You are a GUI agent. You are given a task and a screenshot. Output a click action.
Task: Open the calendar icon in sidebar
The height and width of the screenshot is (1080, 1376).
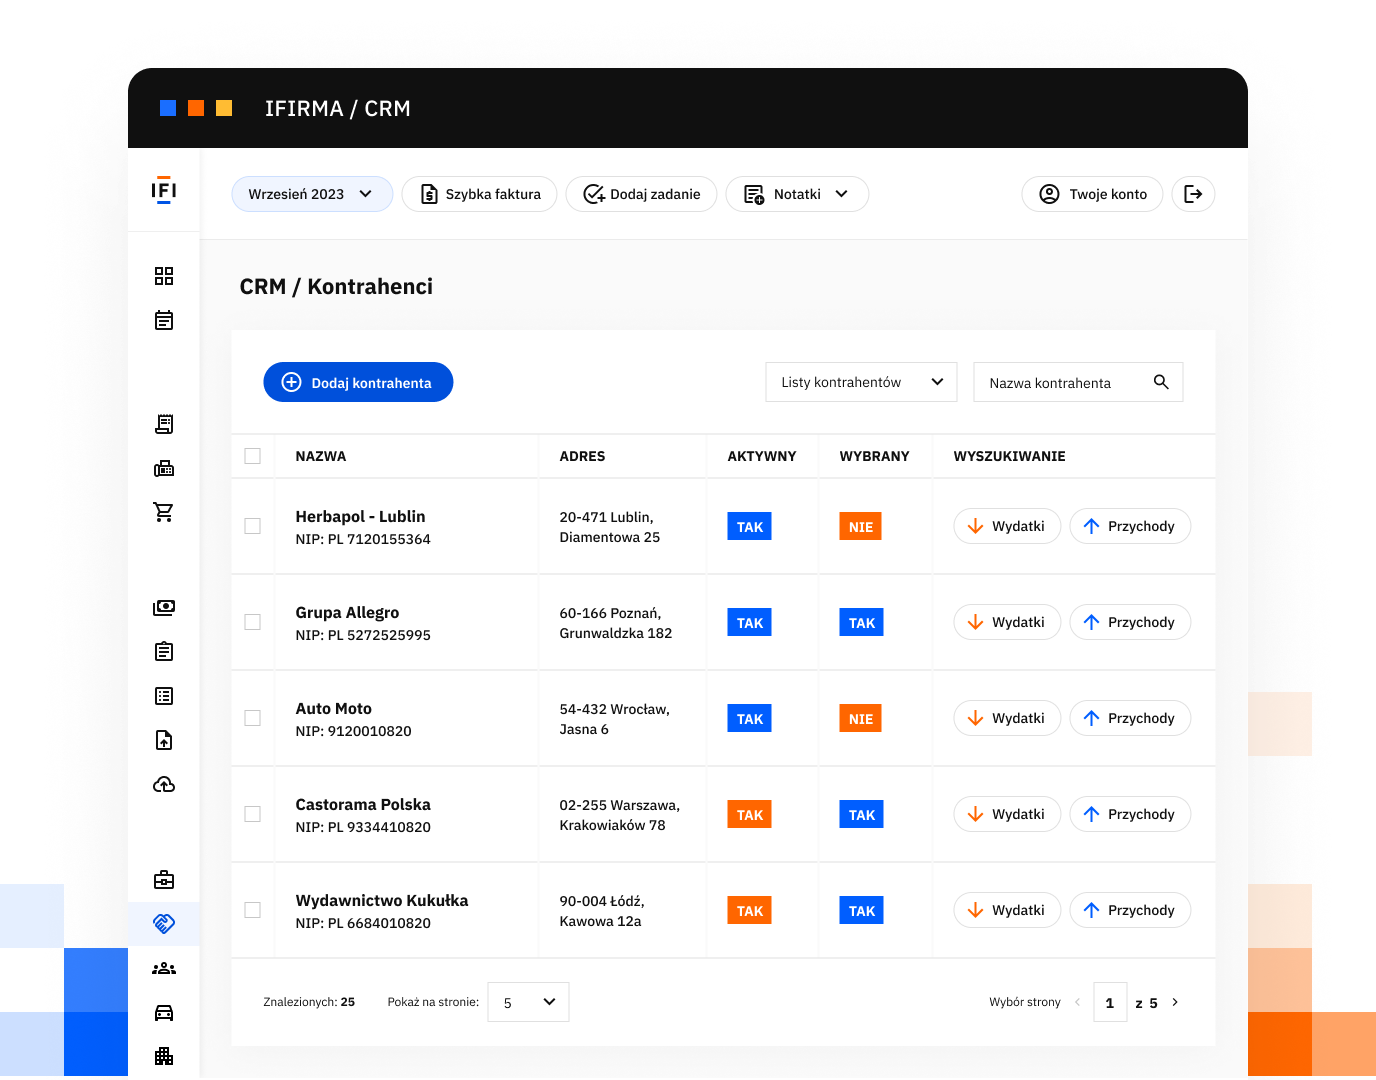coord(164,320)
